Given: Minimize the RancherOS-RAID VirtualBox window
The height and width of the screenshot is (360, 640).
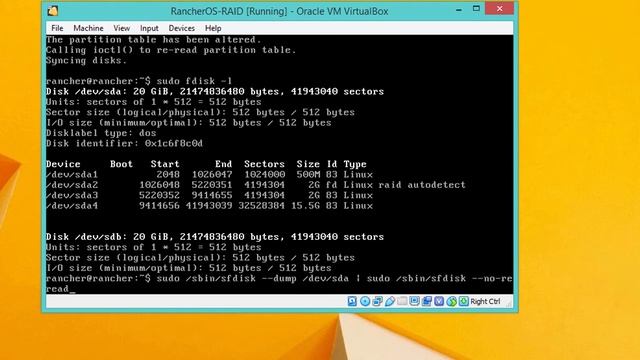Looking at the screenshot, I should [459, 9].
